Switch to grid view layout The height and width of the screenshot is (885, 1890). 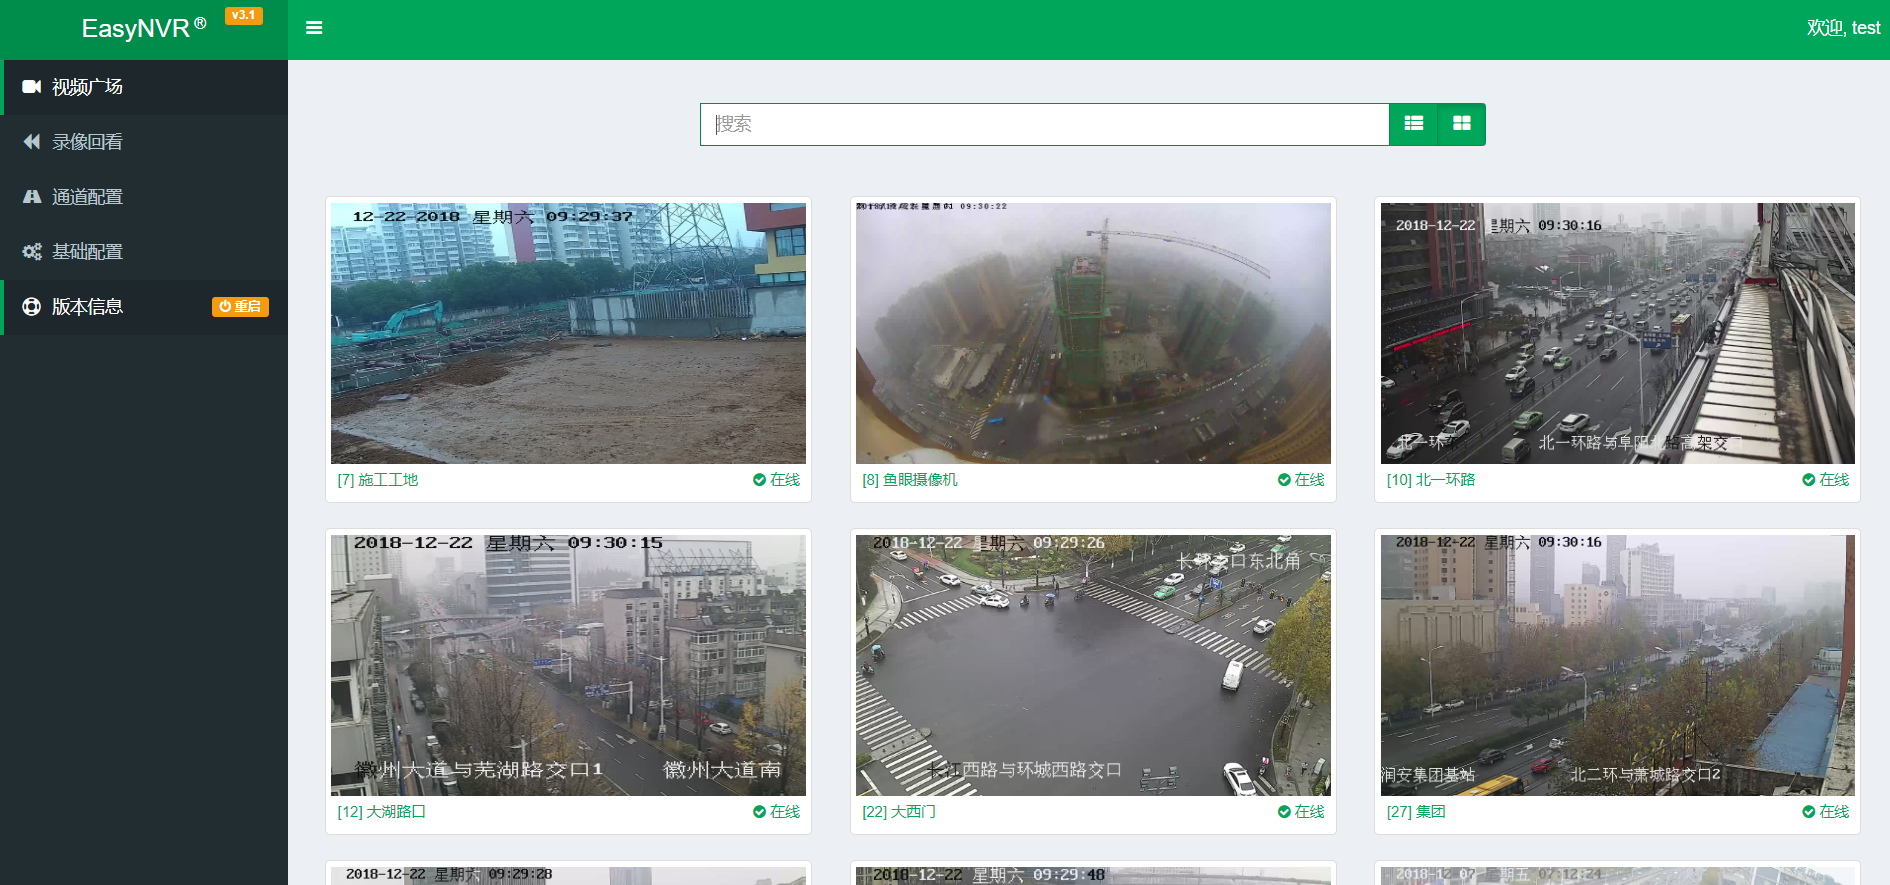1461,124
